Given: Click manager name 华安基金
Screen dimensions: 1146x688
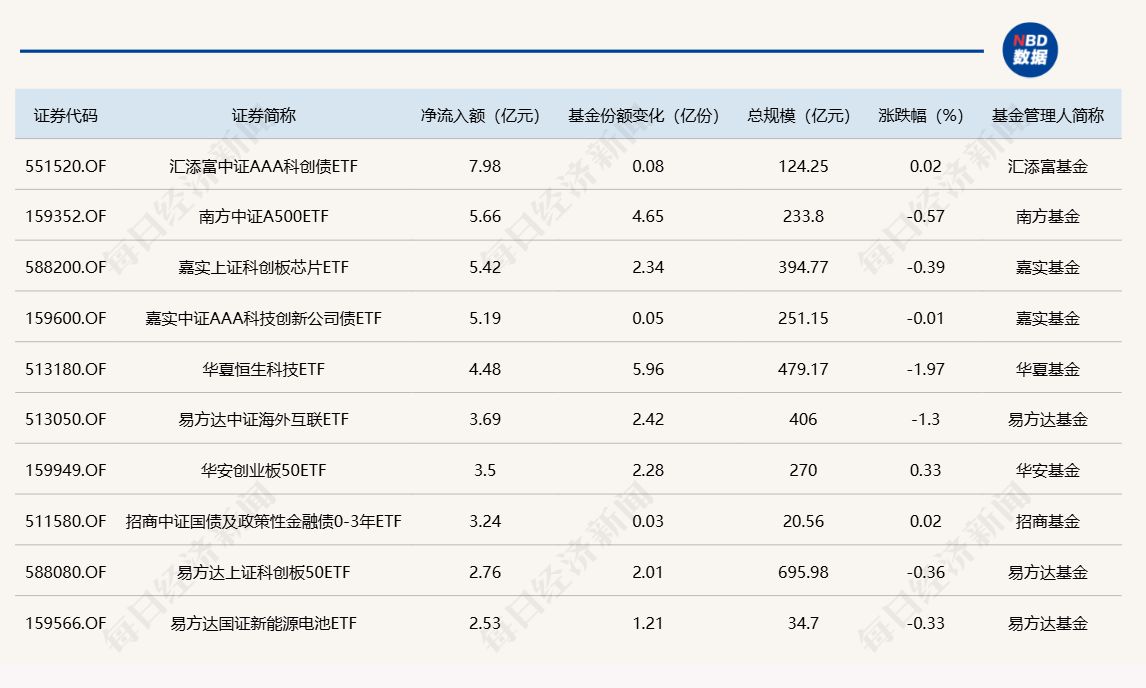Looking at the screenshot, I should (x=1047, y=470).
